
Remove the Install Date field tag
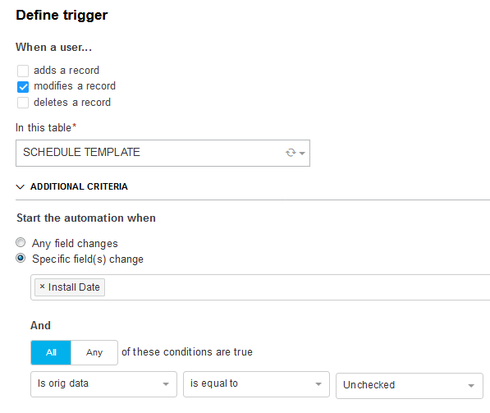42,286
